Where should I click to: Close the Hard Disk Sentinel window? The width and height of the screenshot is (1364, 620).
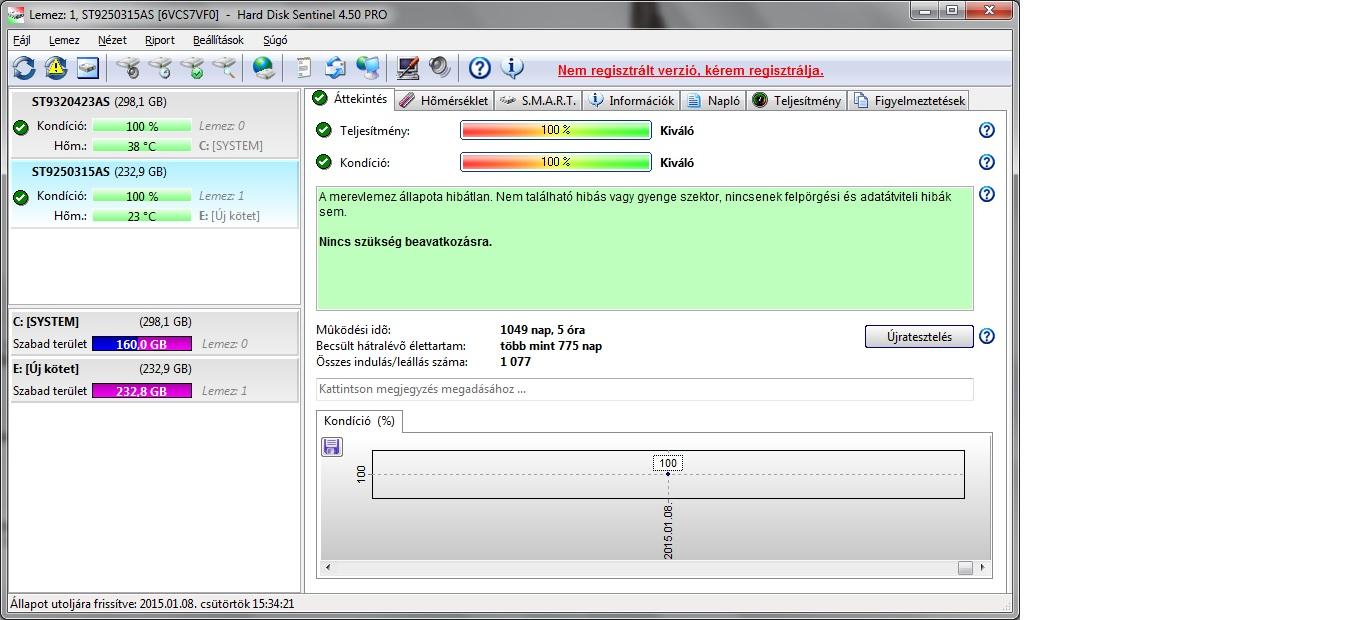[x=990, y=11]
